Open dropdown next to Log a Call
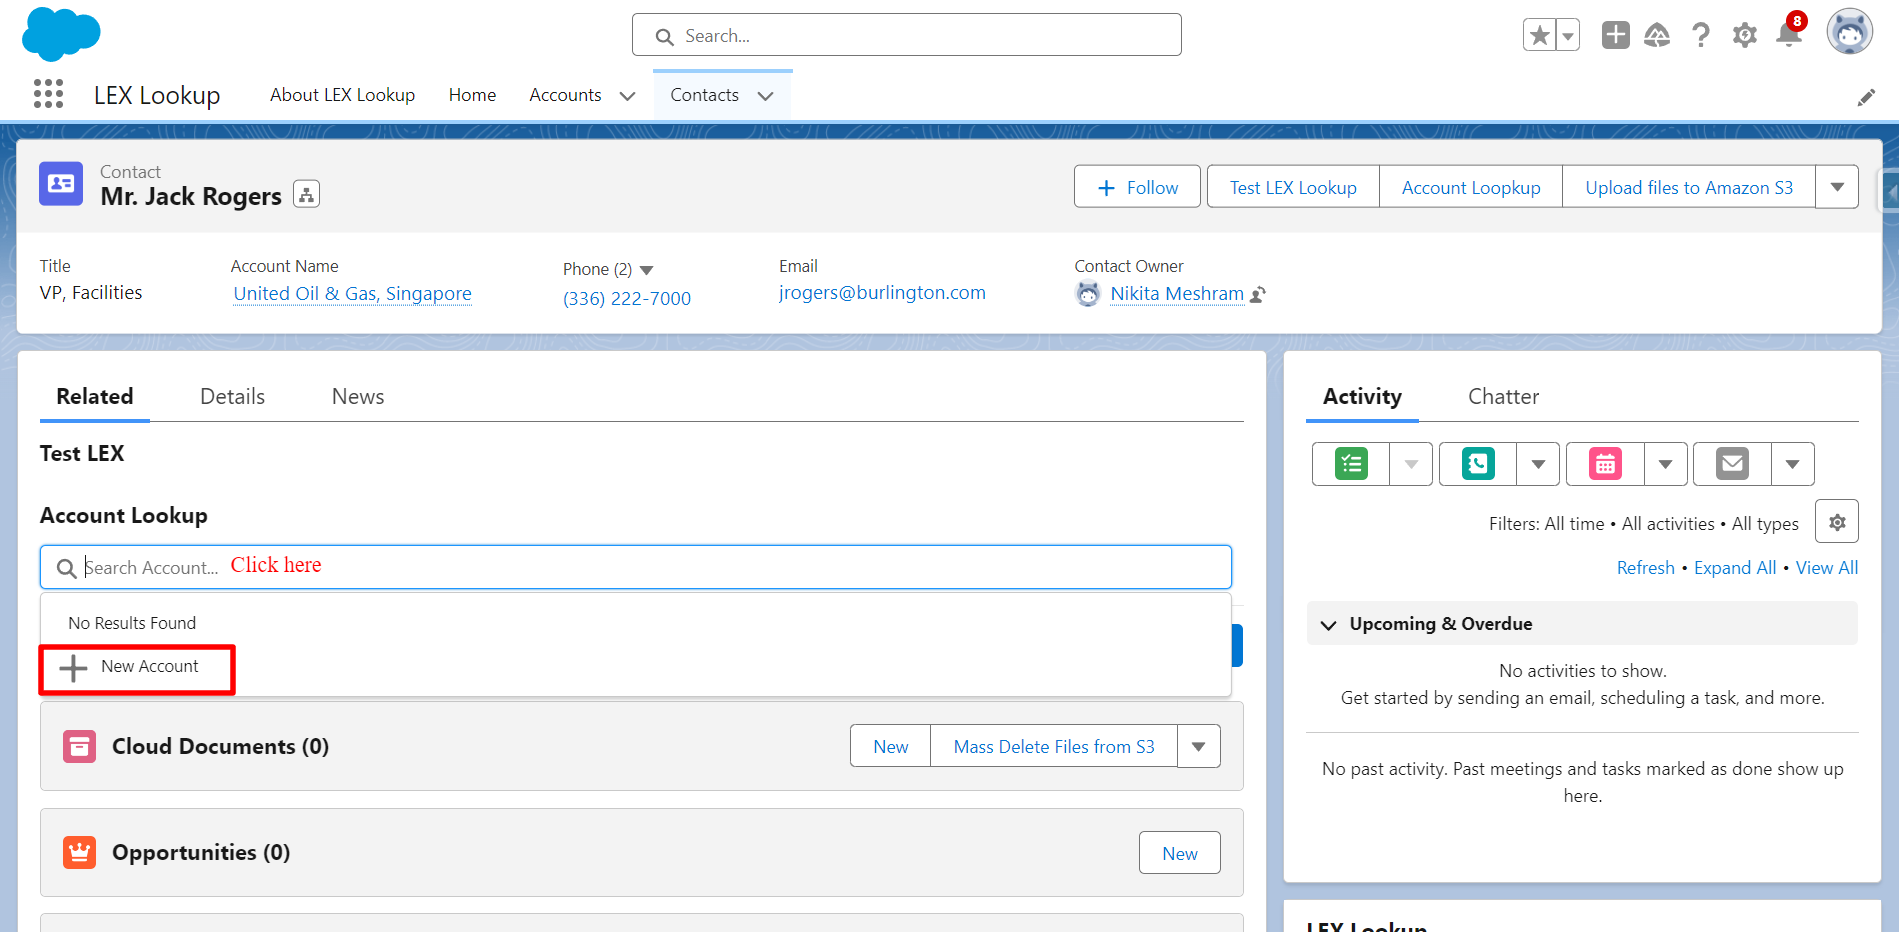 click(x=1538, y=464)
